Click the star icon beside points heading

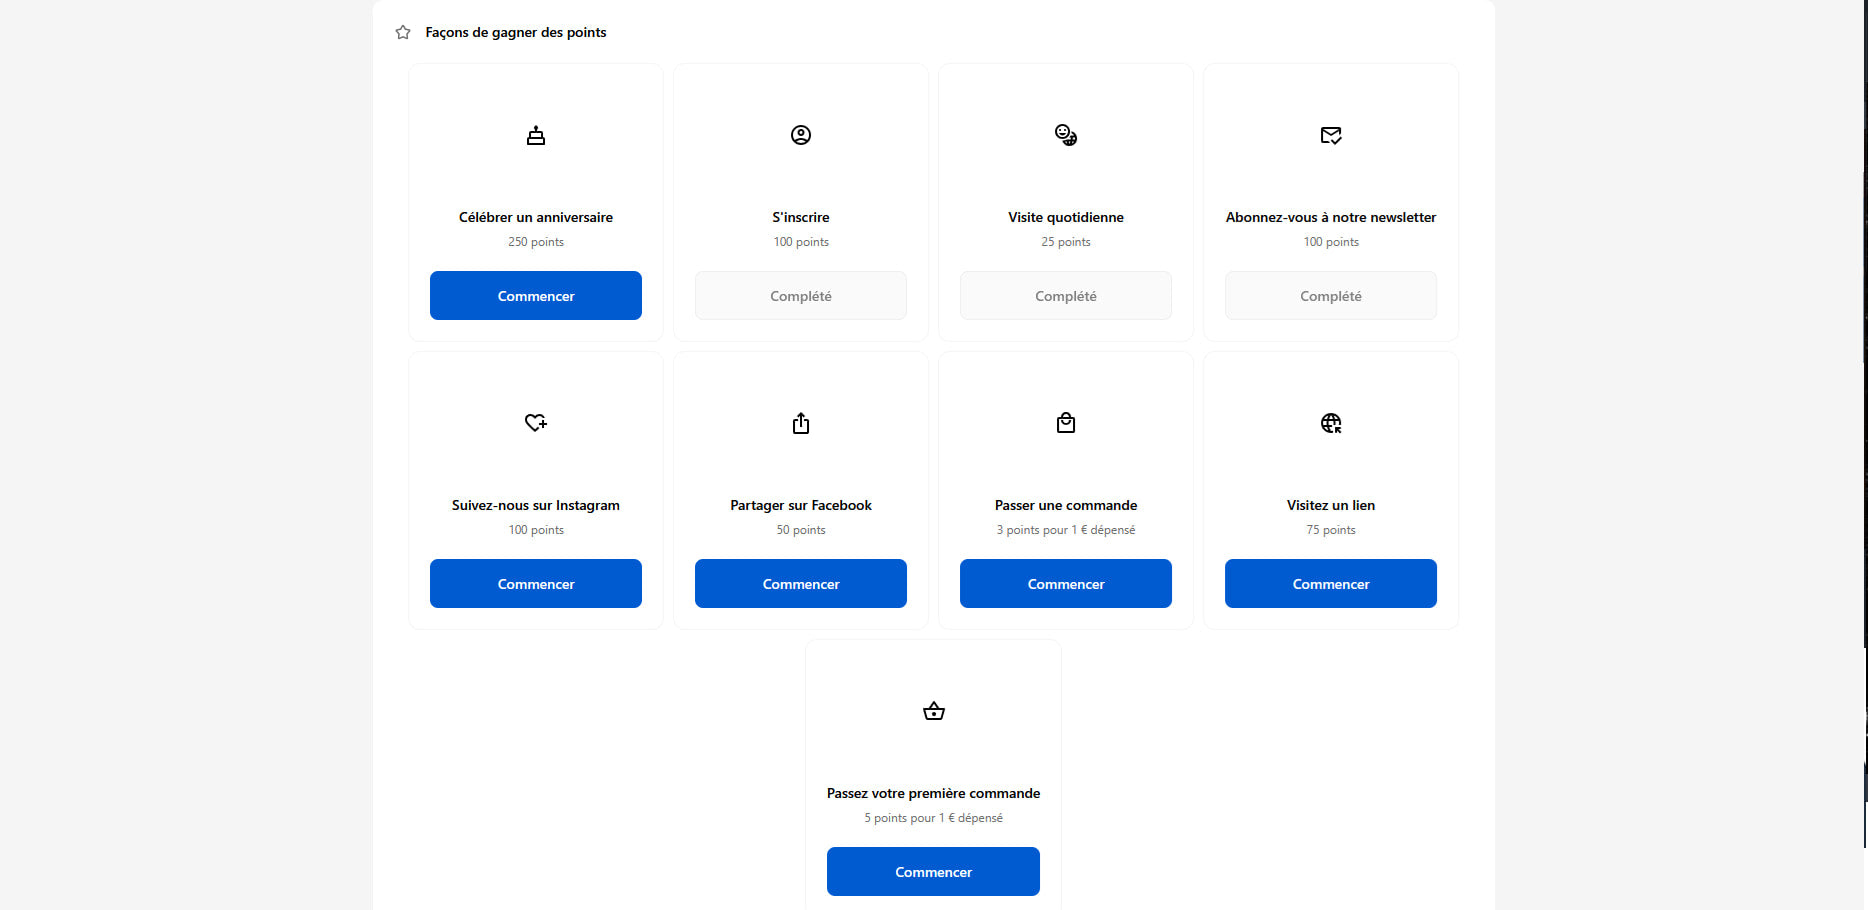click(x=403, y=33)
